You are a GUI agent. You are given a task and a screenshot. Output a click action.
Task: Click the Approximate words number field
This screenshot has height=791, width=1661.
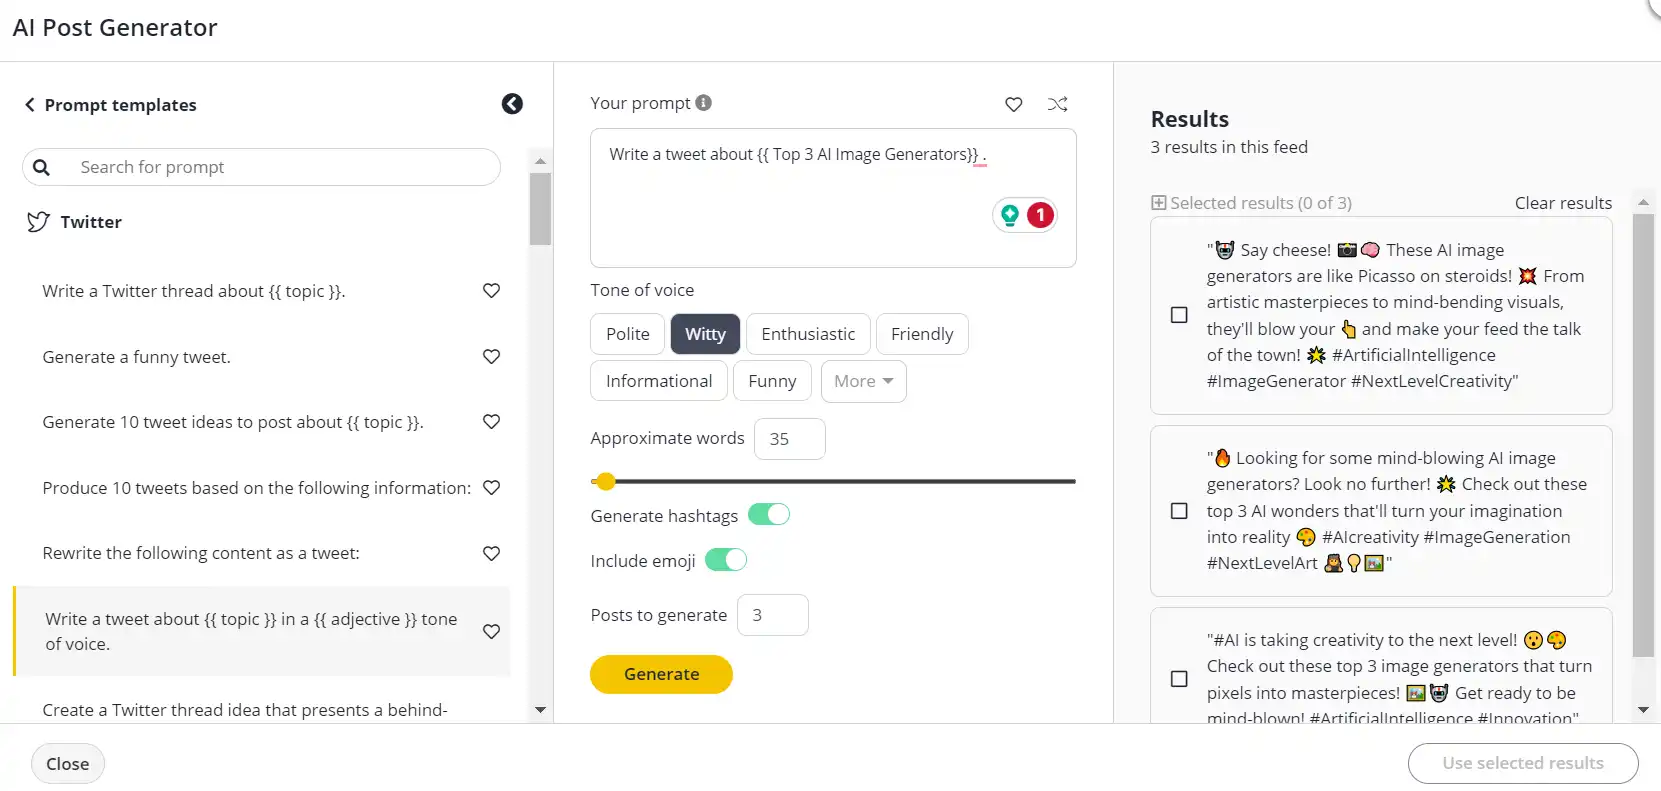click(790, 439)
